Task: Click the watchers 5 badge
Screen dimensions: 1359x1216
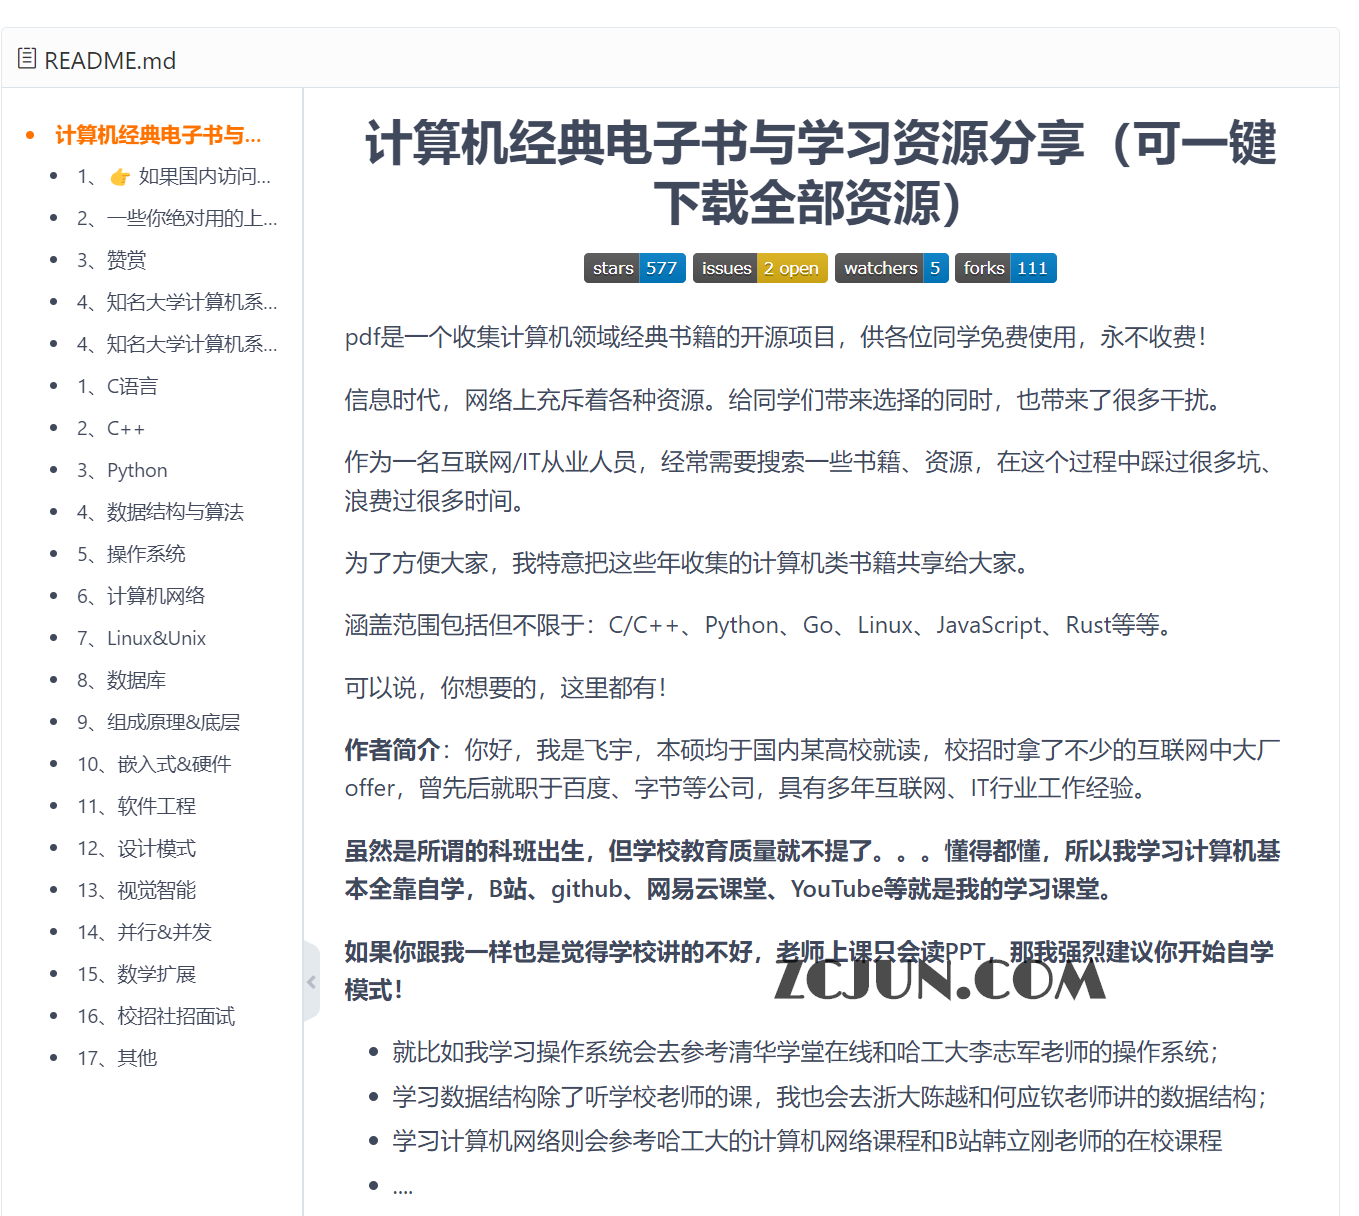Action: (891, 268)
